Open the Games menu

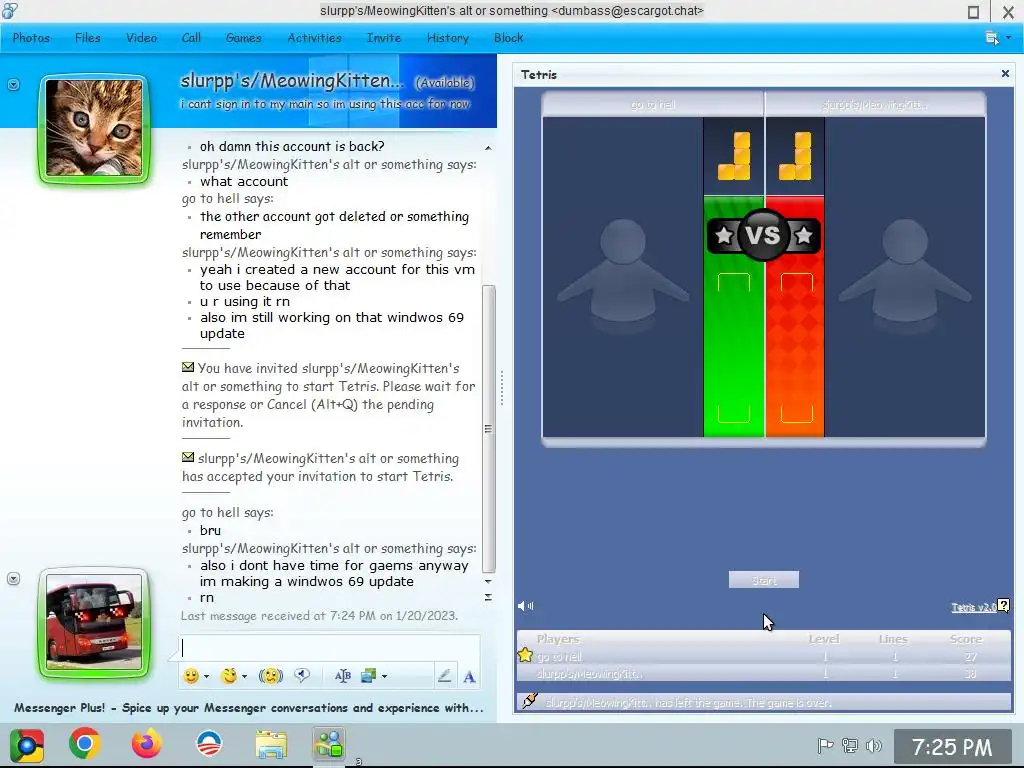[x=244, y=38]
